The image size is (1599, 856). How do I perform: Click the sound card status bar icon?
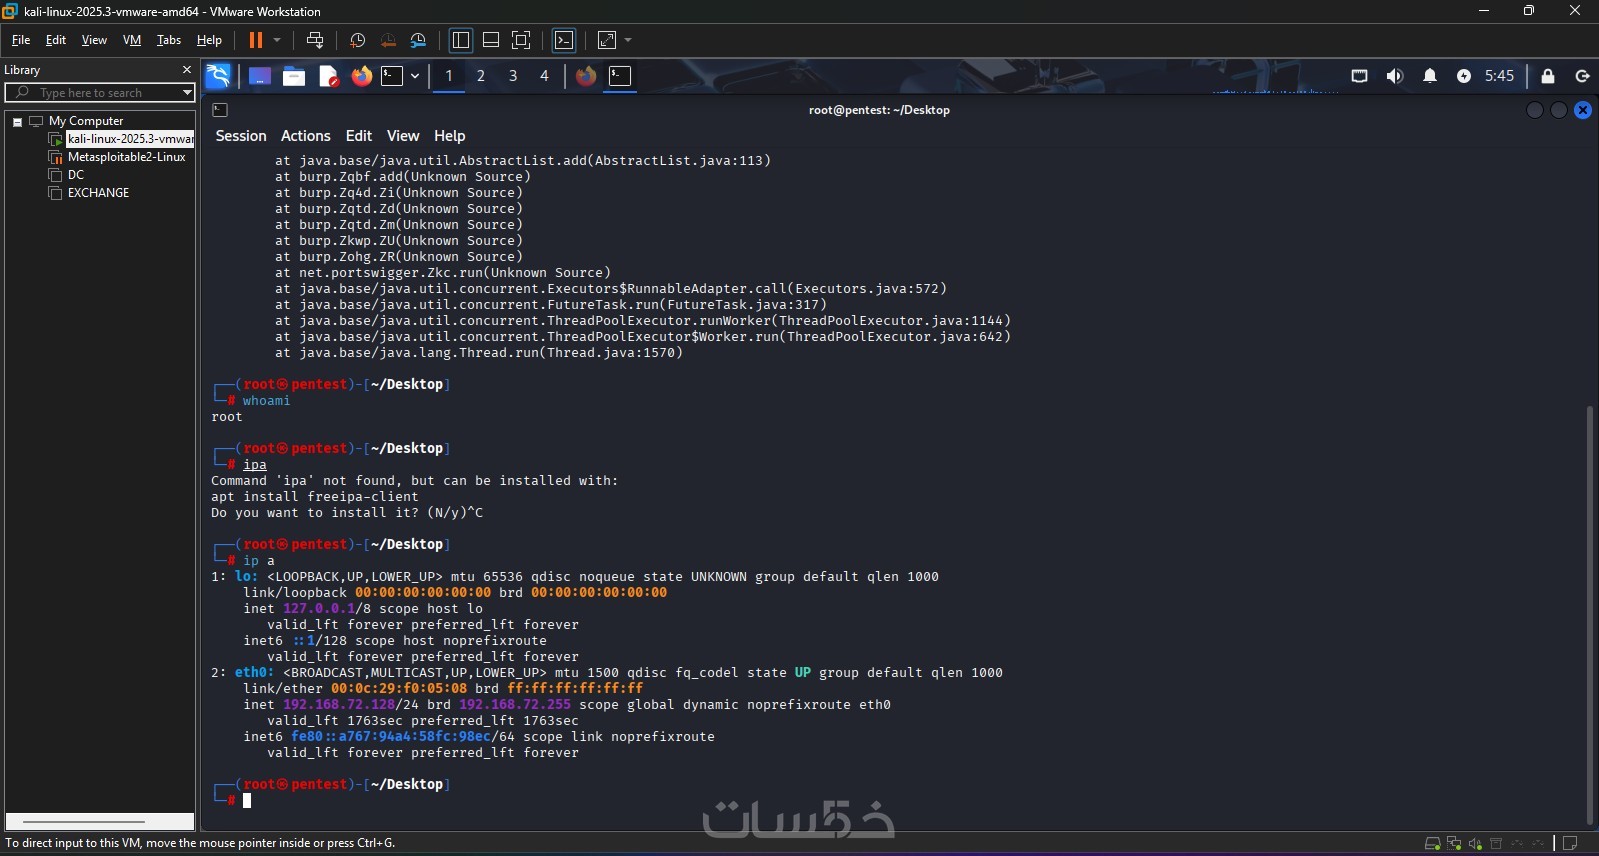click(1475, 844)
